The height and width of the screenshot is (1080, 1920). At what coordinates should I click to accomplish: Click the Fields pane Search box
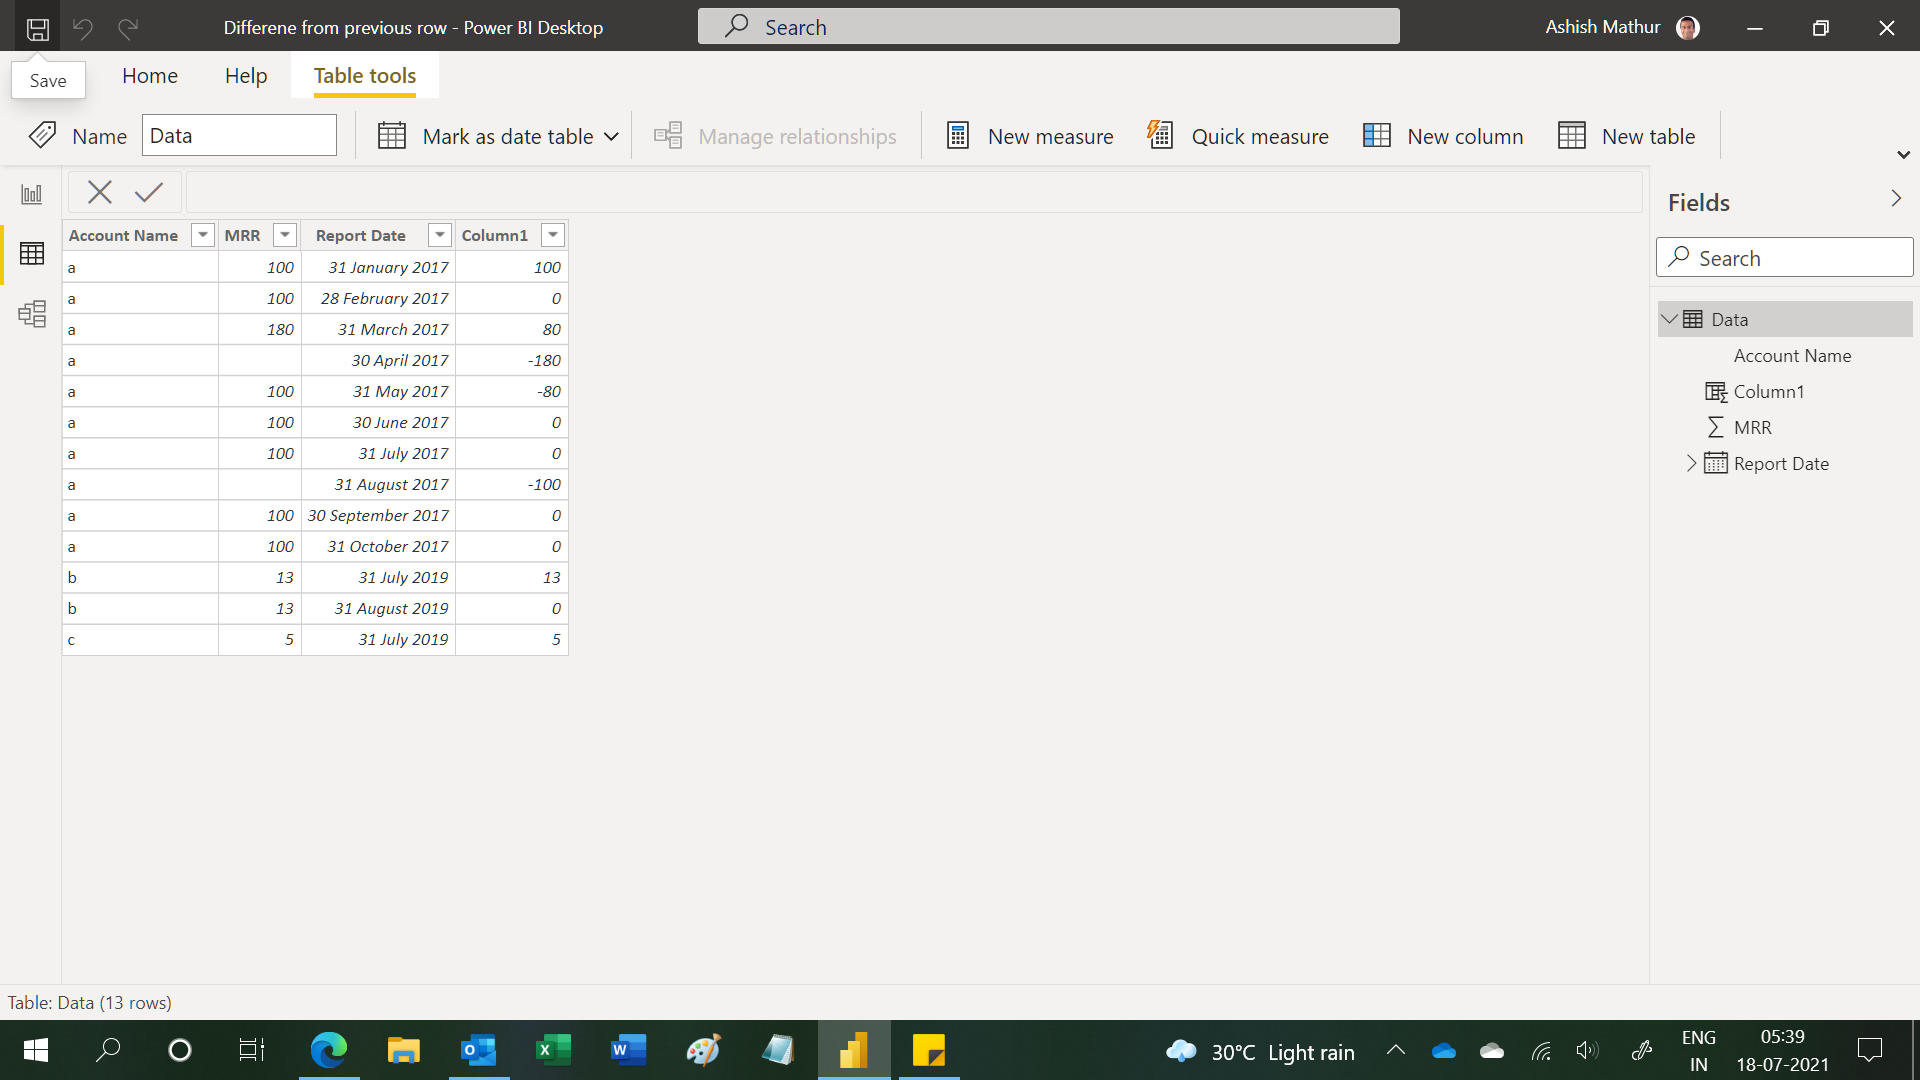(x=1785, y=258)
